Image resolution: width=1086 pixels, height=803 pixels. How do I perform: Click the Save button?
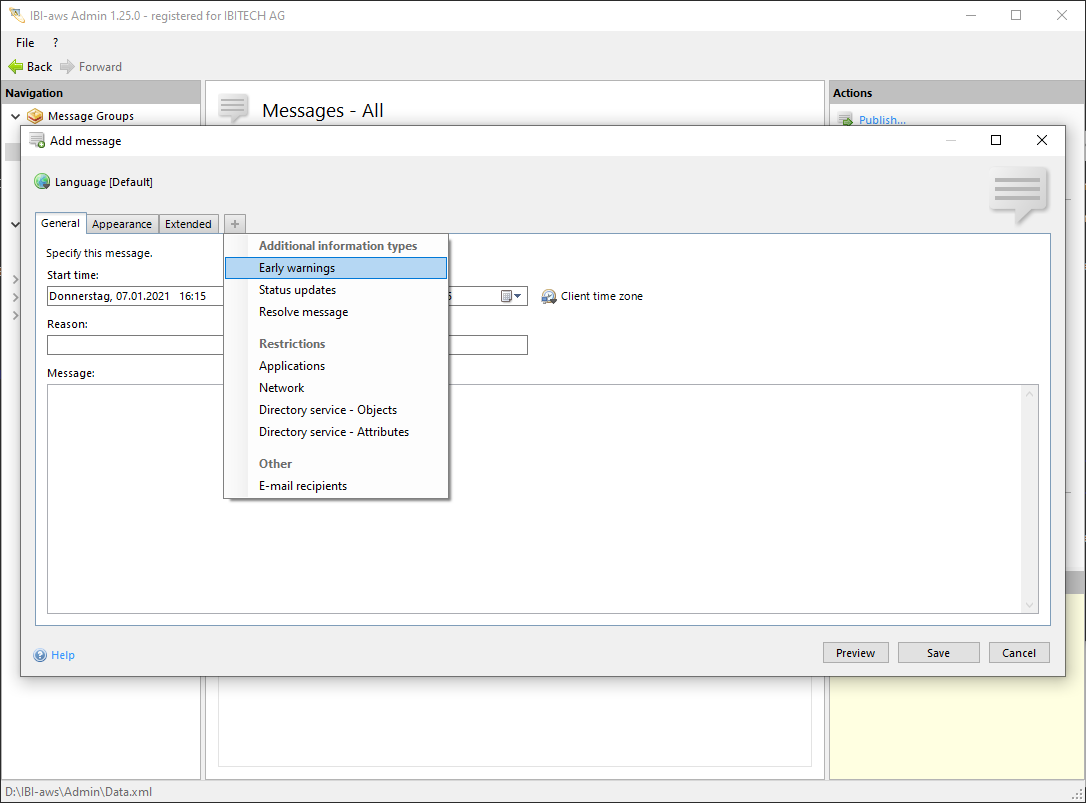[938, 653]
